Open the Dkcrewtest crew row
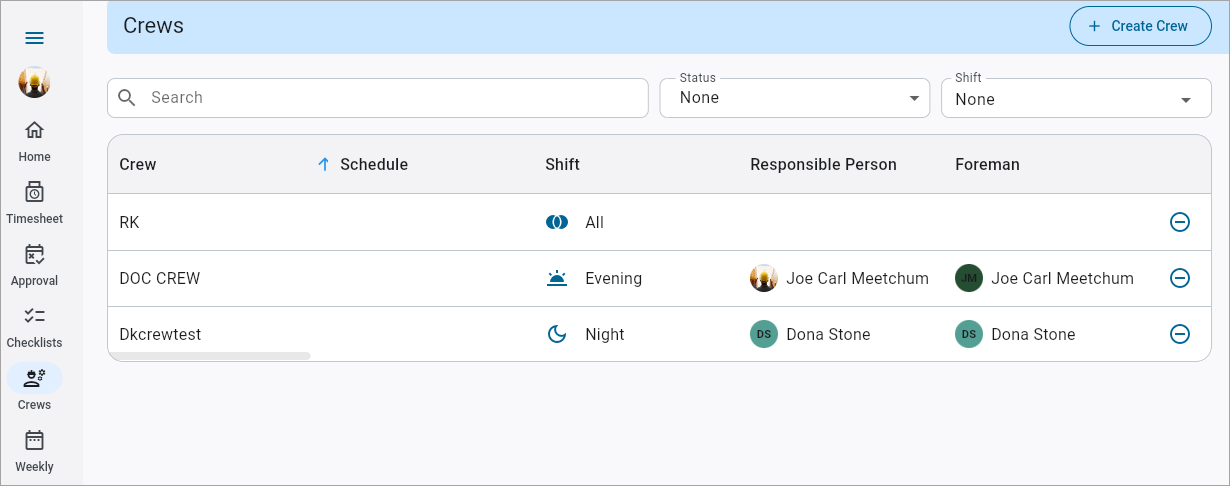 659,334
